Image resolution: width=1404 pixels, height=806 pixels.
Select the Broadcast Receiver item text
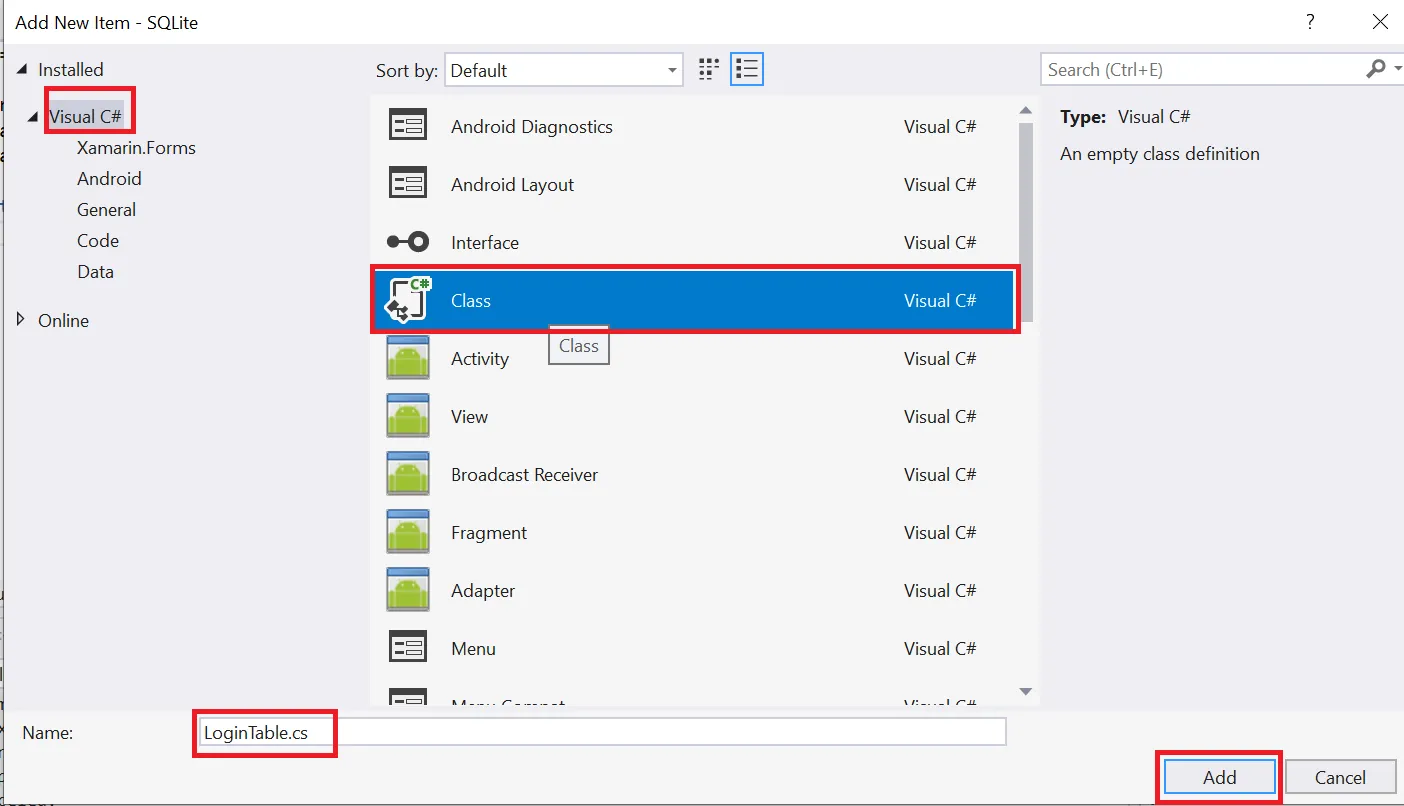click(x=524, y=474)
